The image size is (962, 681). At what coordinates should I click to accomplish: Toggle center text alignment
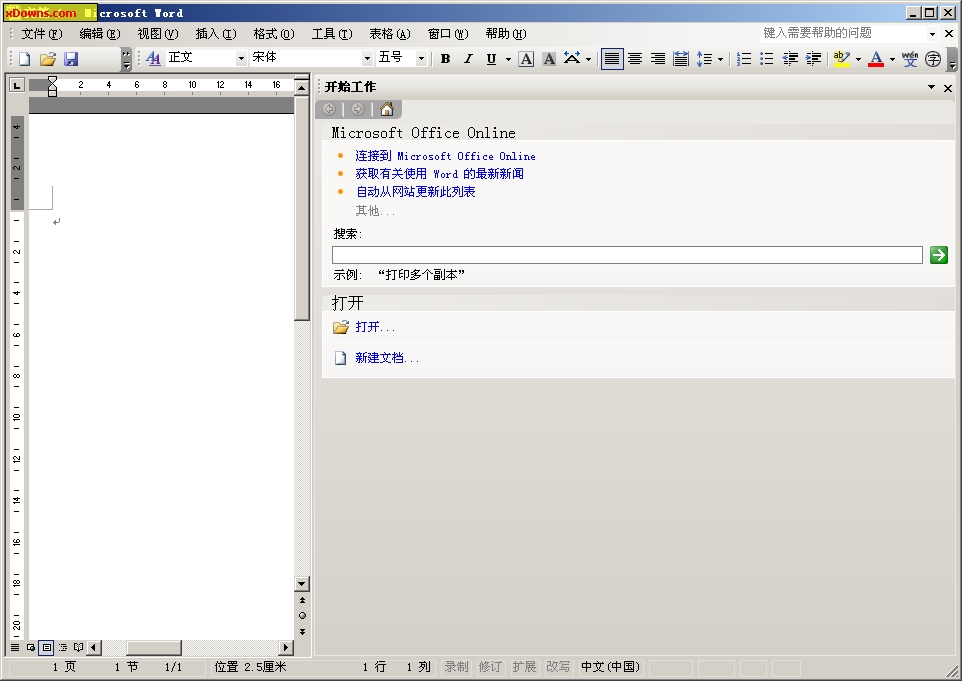(x=635, y=59)
